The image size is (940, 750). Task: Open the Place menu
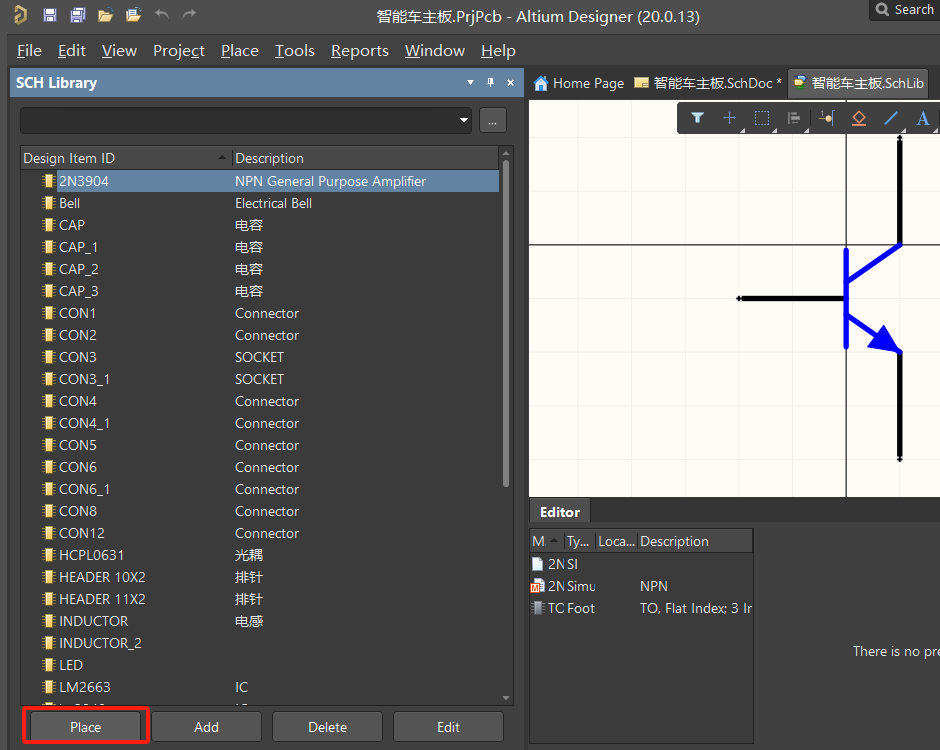(240, 51)
